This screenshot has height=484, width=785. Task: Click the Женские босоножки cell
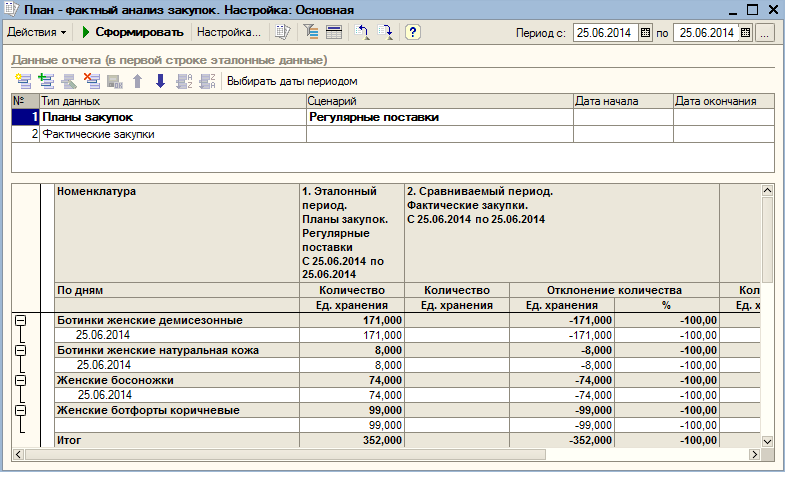[x=177, y=380]
